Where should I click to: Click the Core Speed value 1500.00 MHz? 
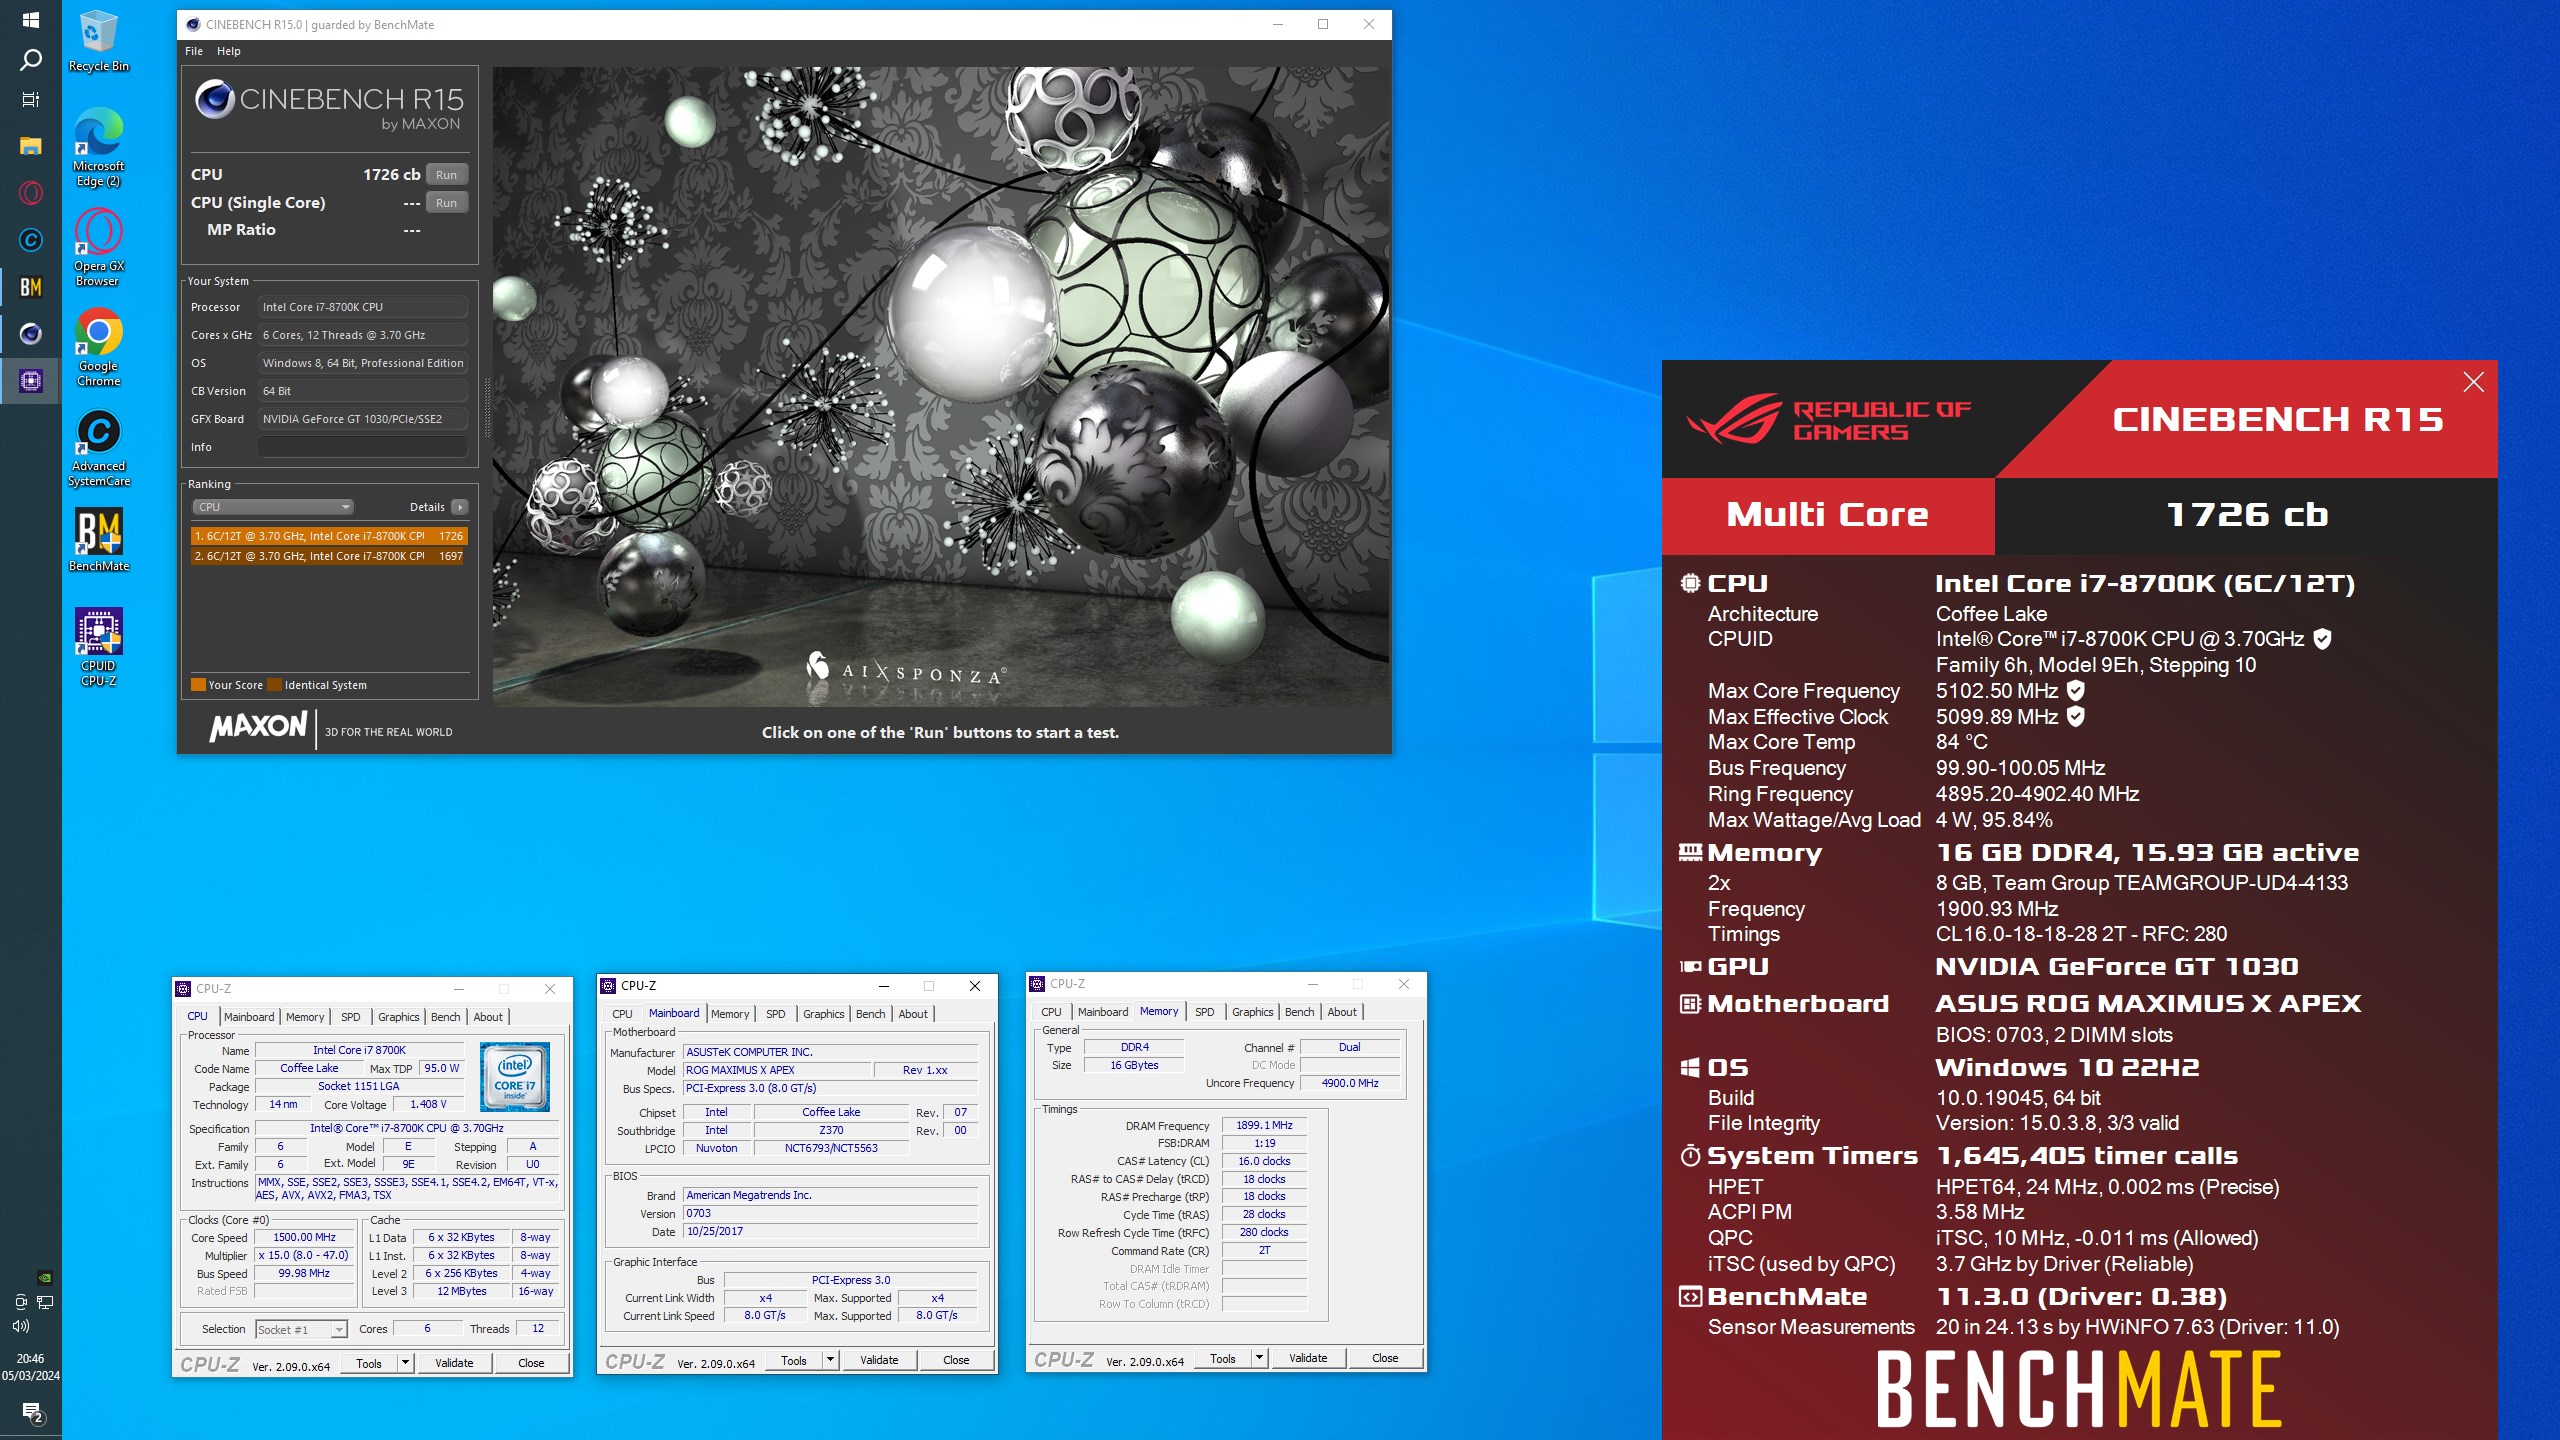click(305, 1237)
